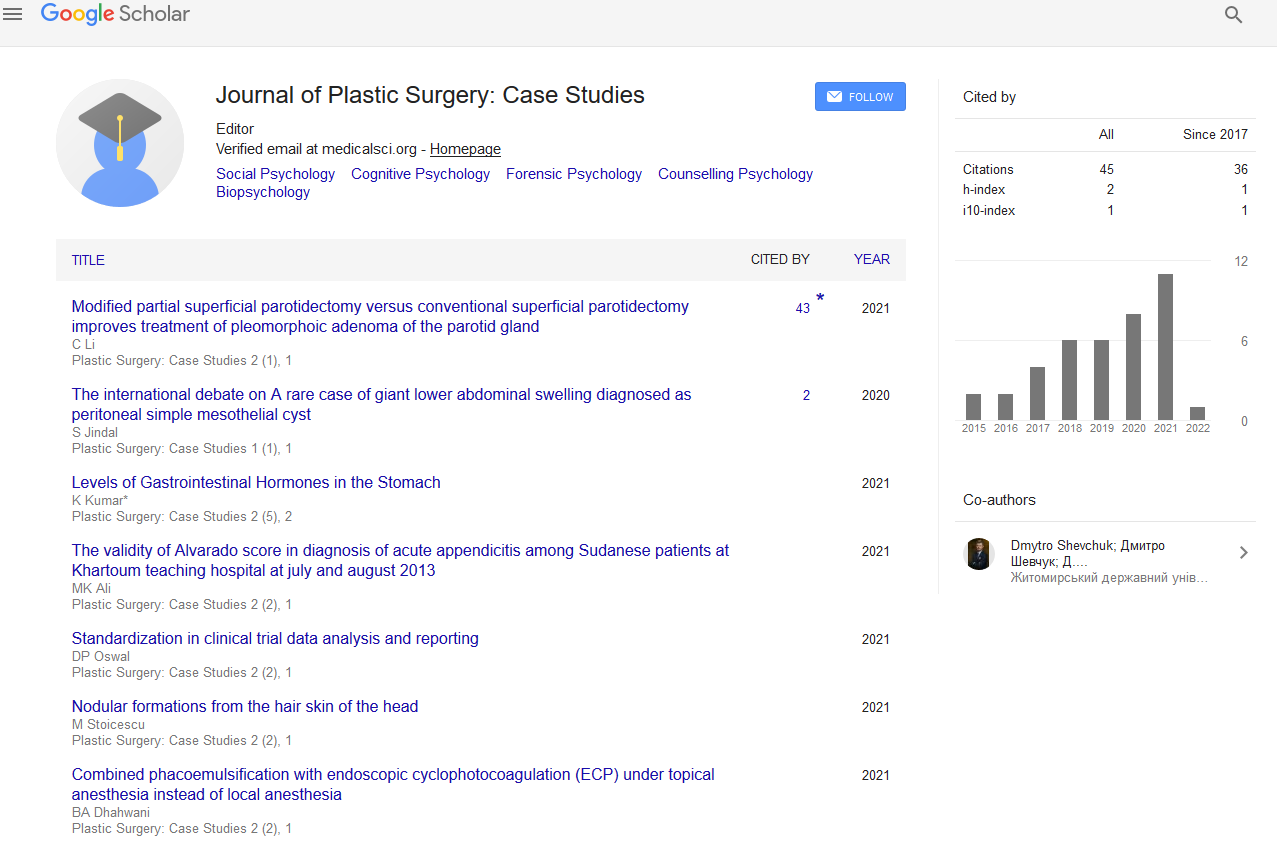Click the Google Scholar logo
The image size is (1277, 847).
tap(115, 14)
